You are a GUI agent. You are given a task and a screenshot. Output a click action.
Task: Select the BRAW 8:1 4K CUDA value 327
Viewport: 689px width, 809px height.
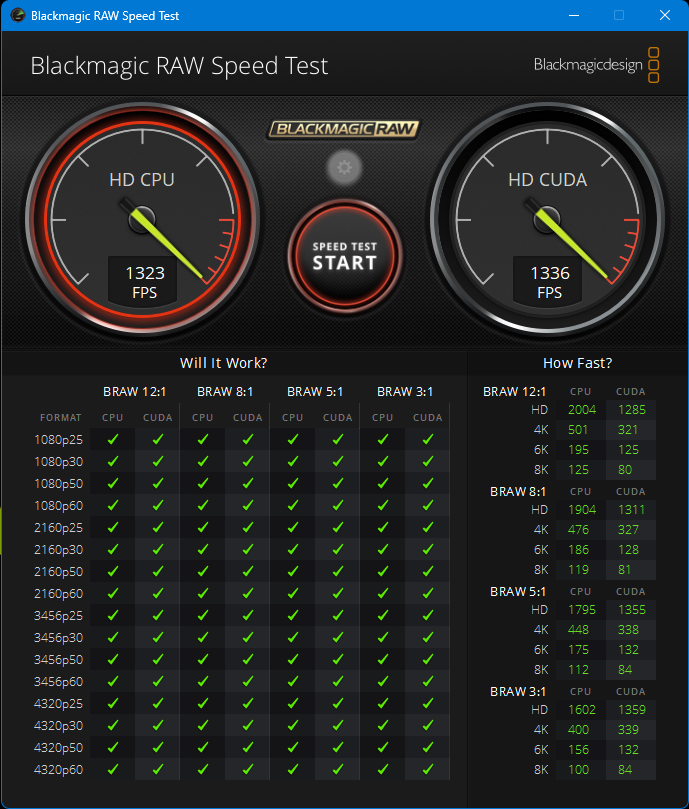coord(628,530)
